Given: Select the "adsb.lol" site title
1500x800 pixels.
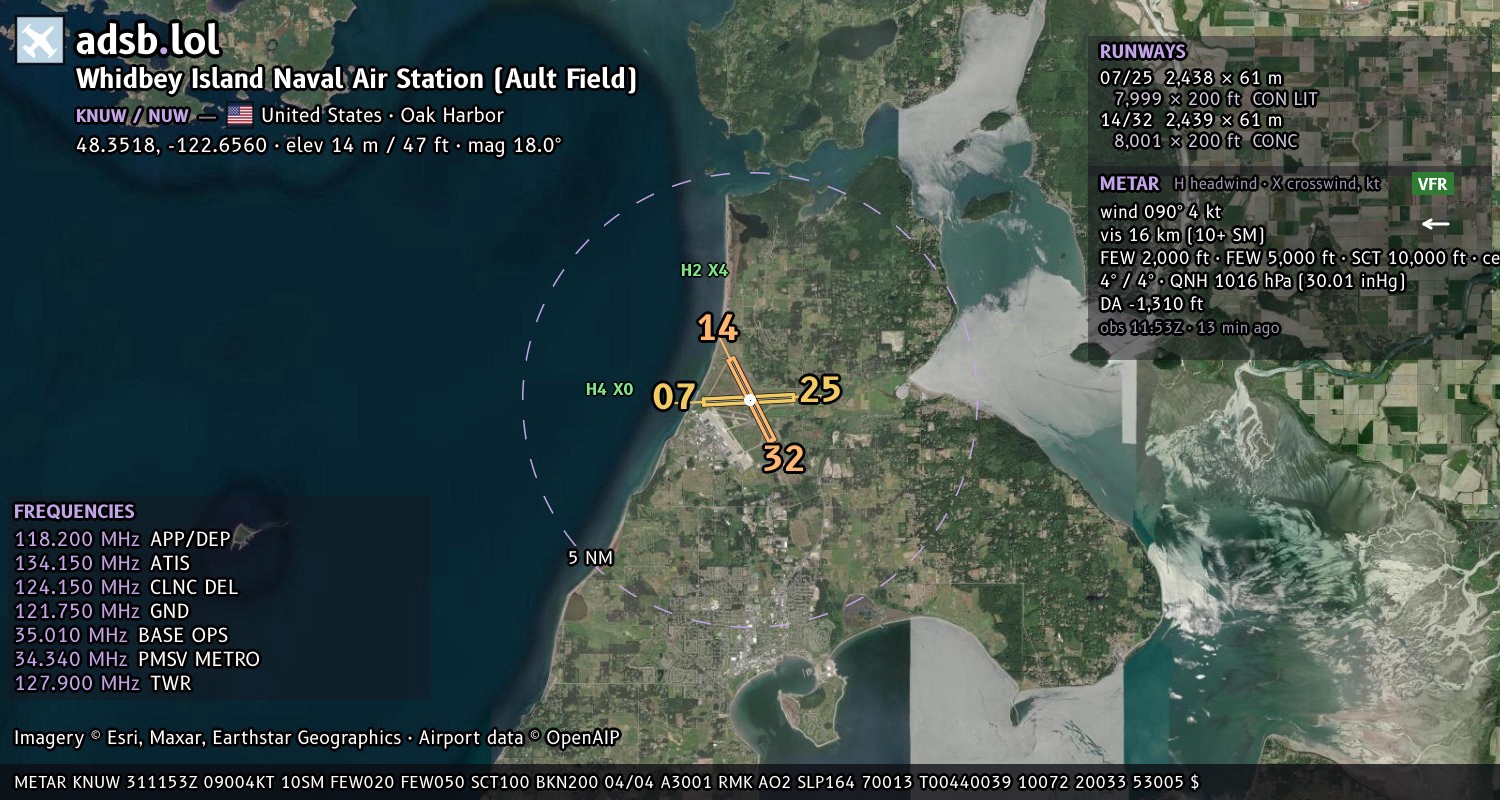Looking at the screenshot, I should [147, 41].
